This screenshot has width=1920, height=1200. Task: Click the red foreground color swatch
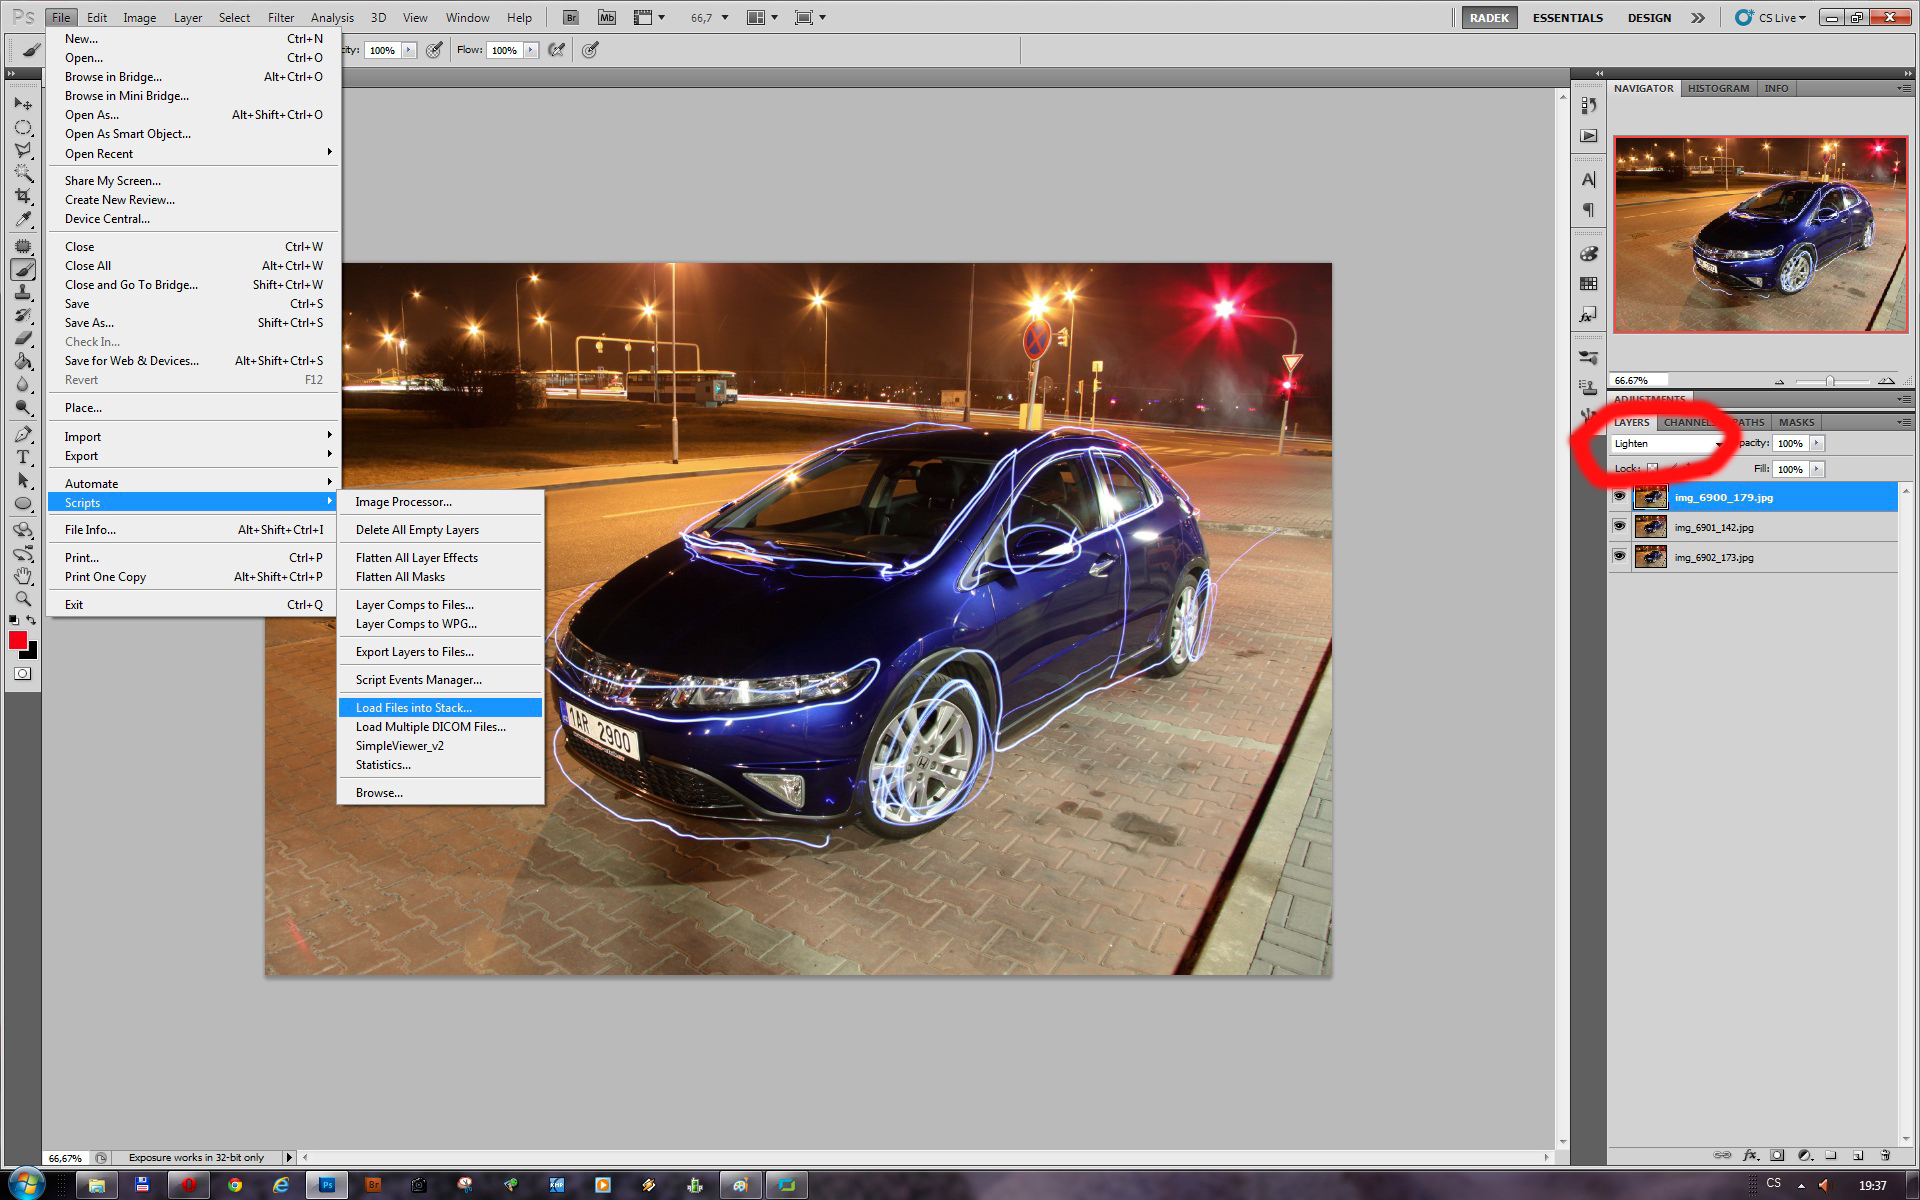click(x=17, y=641)
